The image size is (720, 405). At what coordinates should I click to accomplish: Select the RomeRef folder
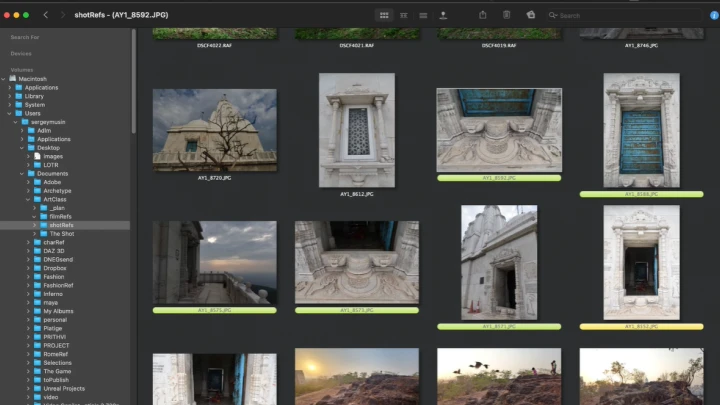coord(56,354)
